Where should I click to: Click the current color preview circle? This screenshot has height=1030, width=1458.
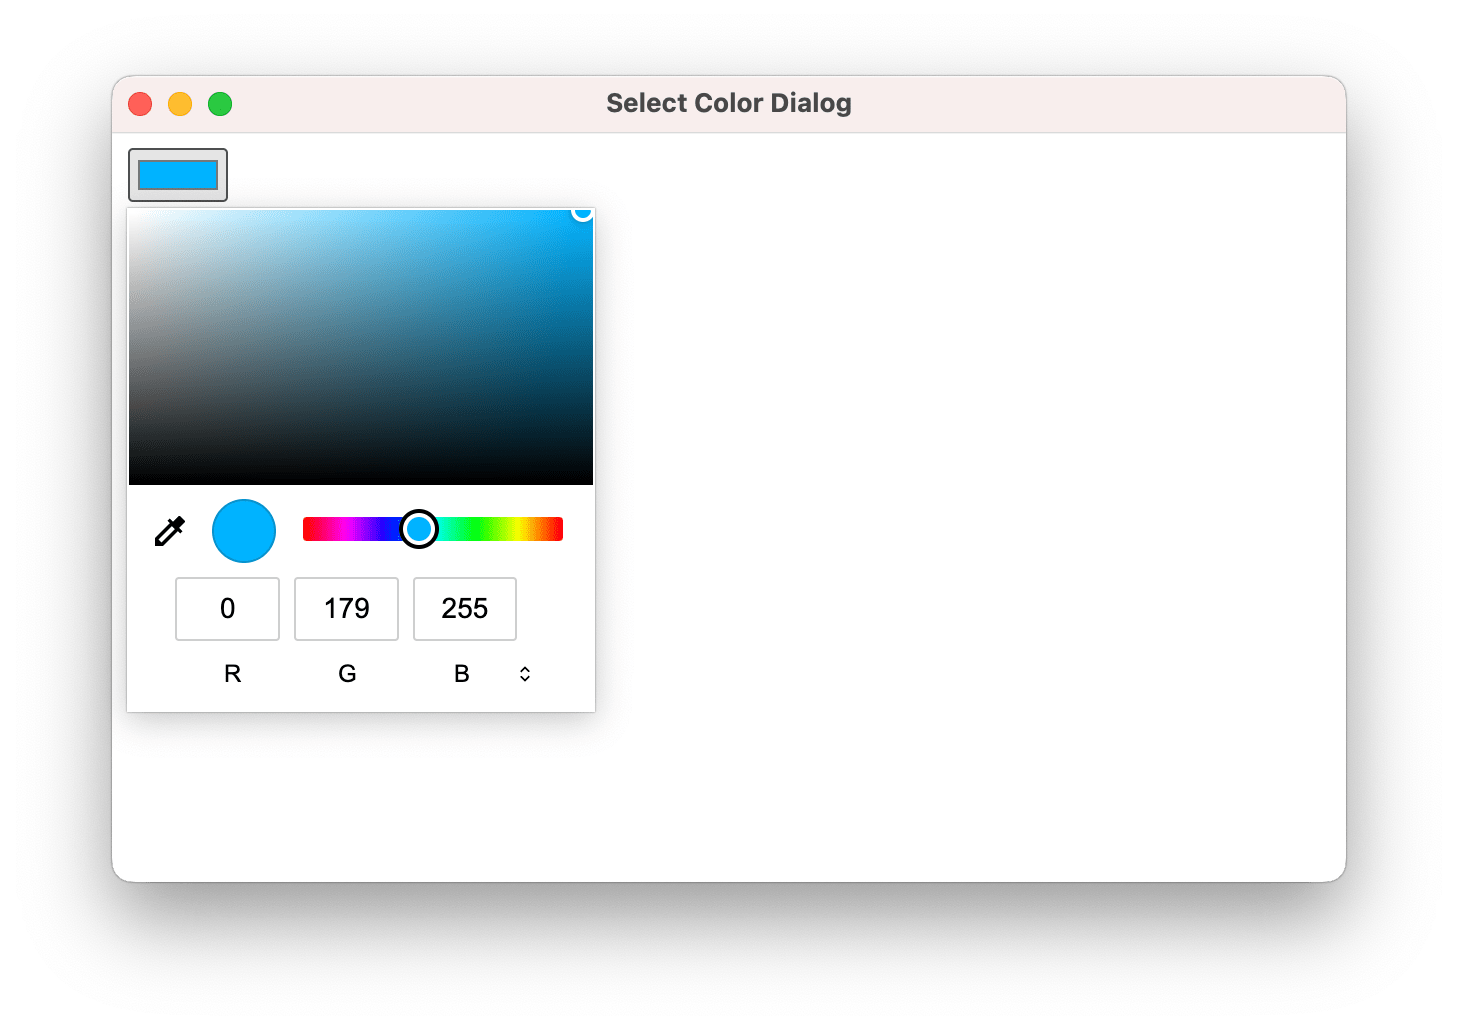(x=243, y=530)
